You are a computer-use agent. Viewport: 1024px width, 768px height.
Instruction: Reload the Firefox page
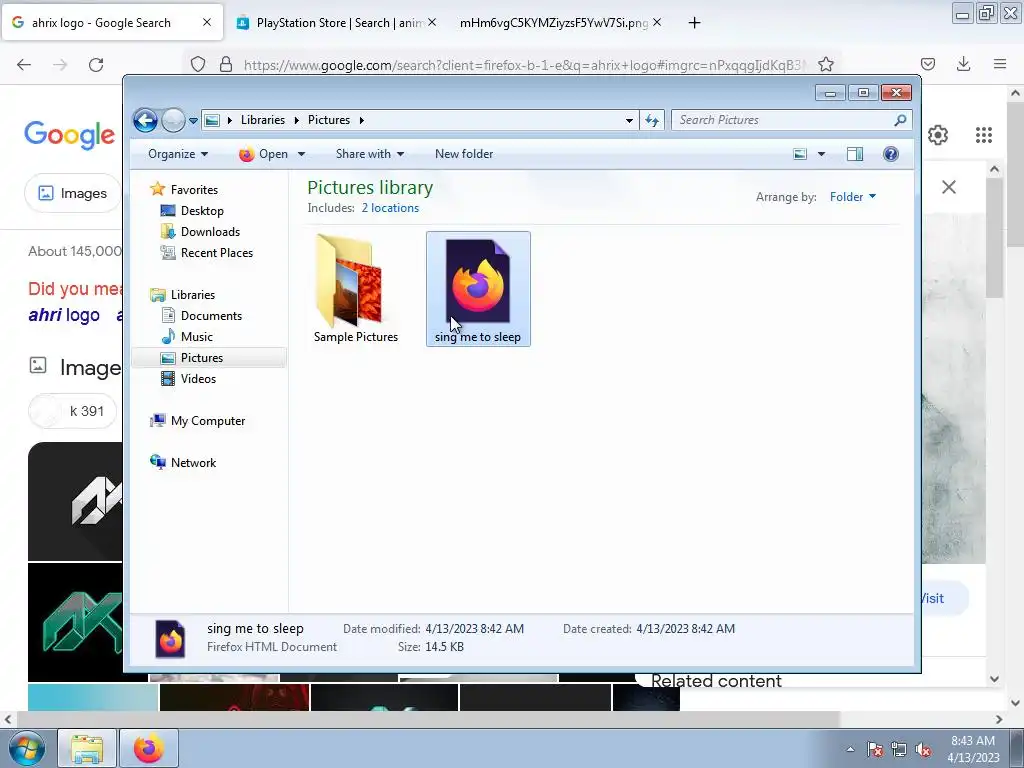point(96,65)
